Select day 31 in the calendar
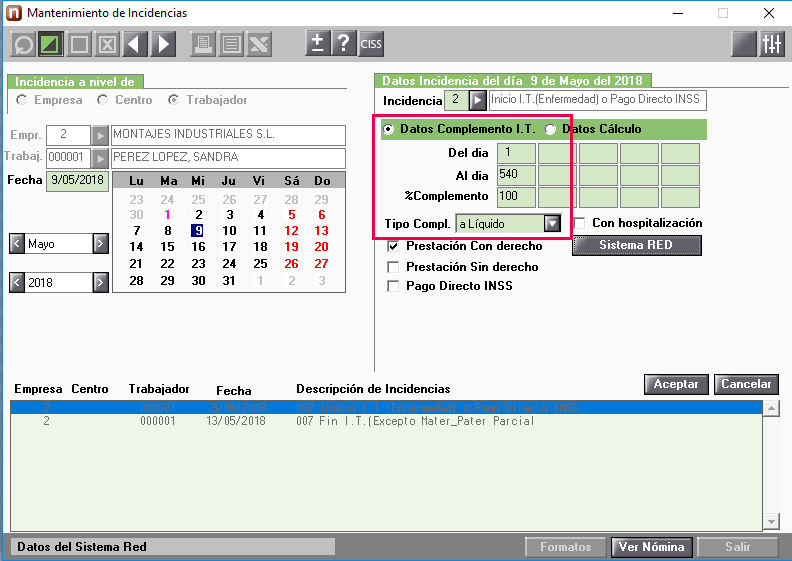 229,280
